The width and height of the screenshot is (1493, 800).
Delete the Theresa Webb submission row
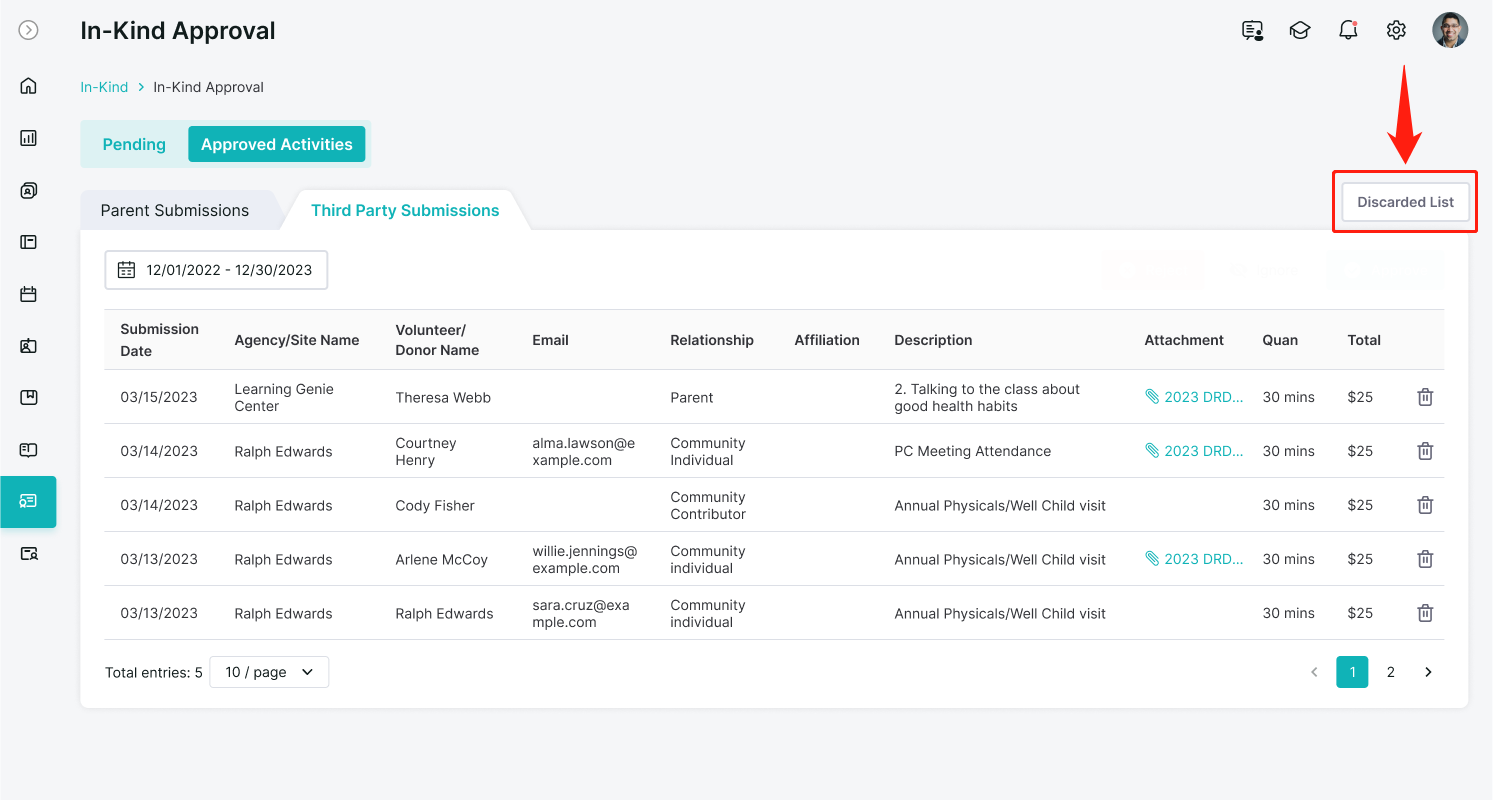(x=1425, y=397)
